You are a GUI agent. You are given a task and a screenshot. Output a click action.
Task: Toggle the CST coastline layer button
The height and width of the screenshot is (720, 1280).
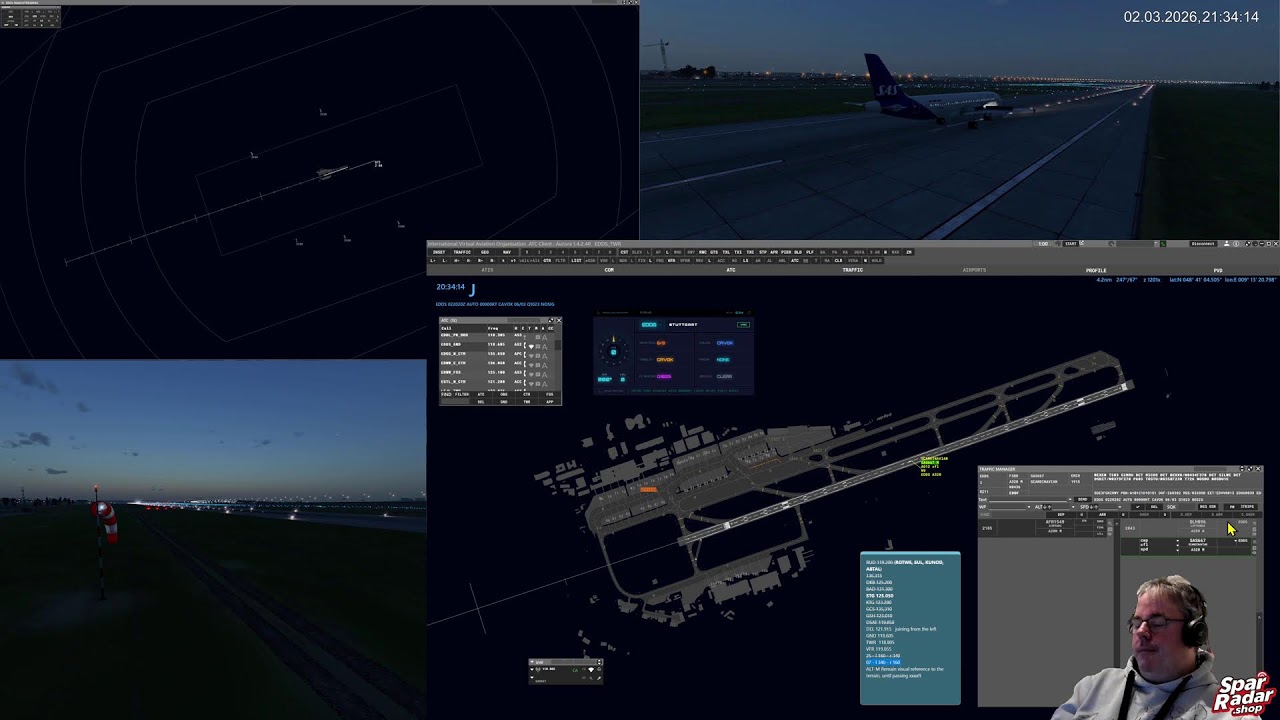pyautogui.click(x=624, y=252)
